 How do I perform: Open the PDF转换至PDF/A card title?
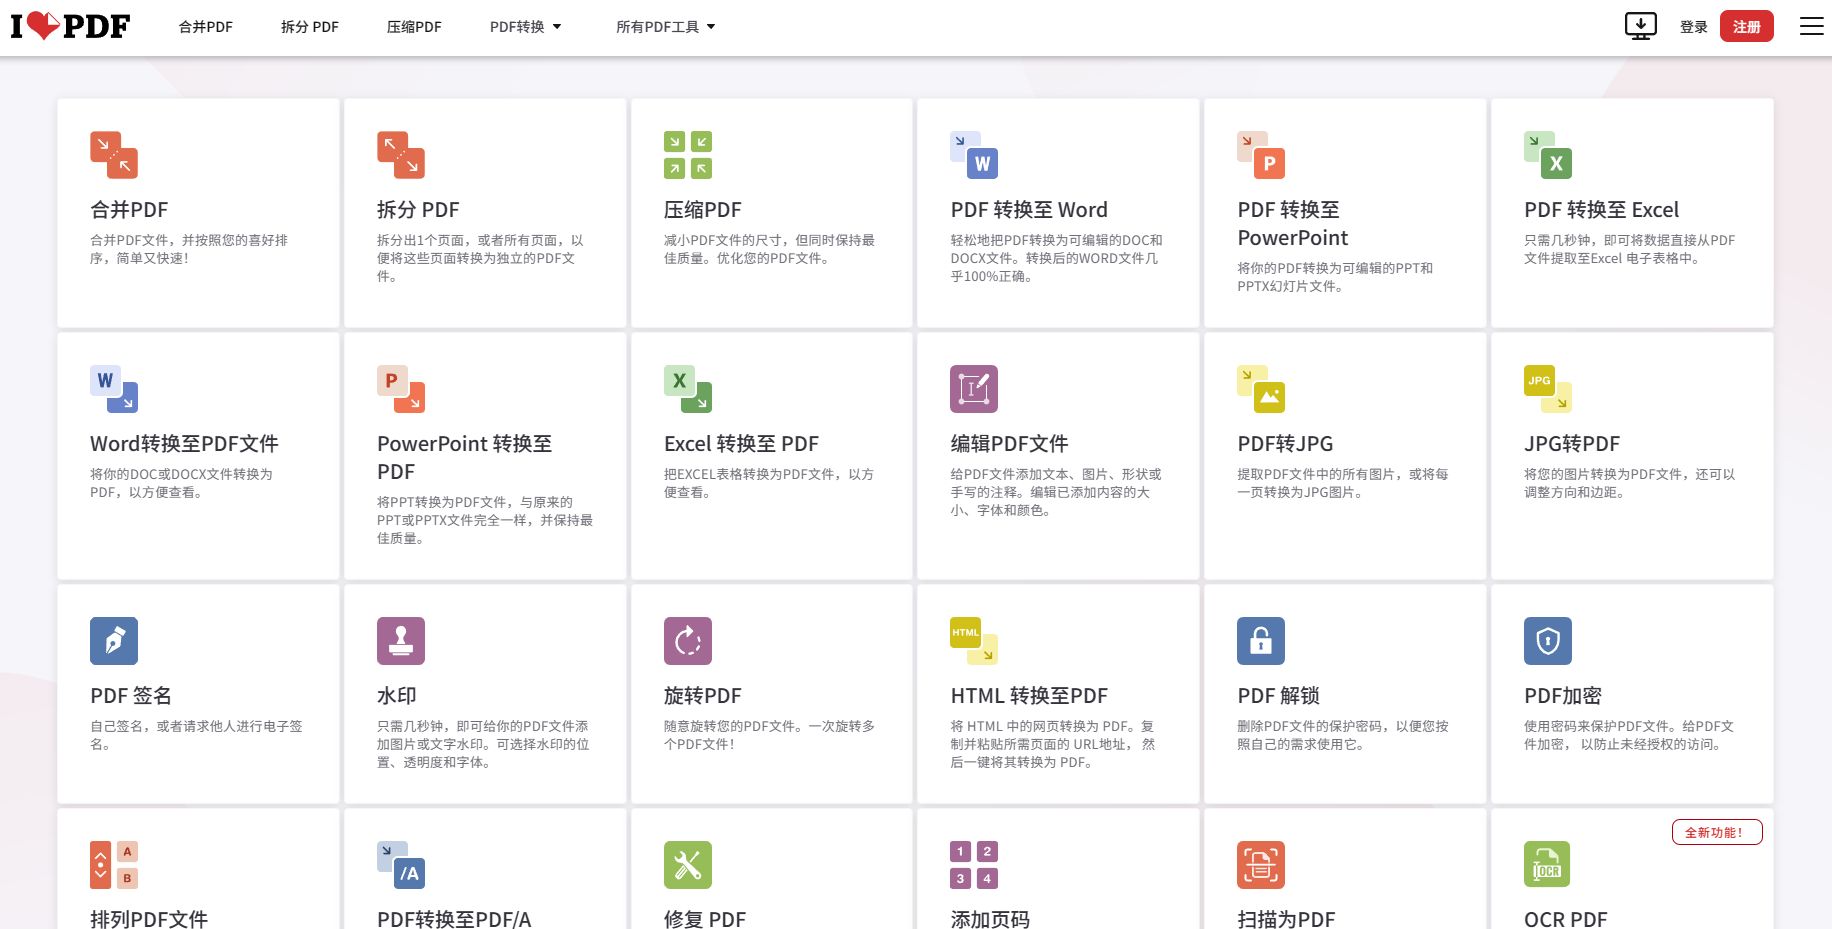tap(454, 919)
